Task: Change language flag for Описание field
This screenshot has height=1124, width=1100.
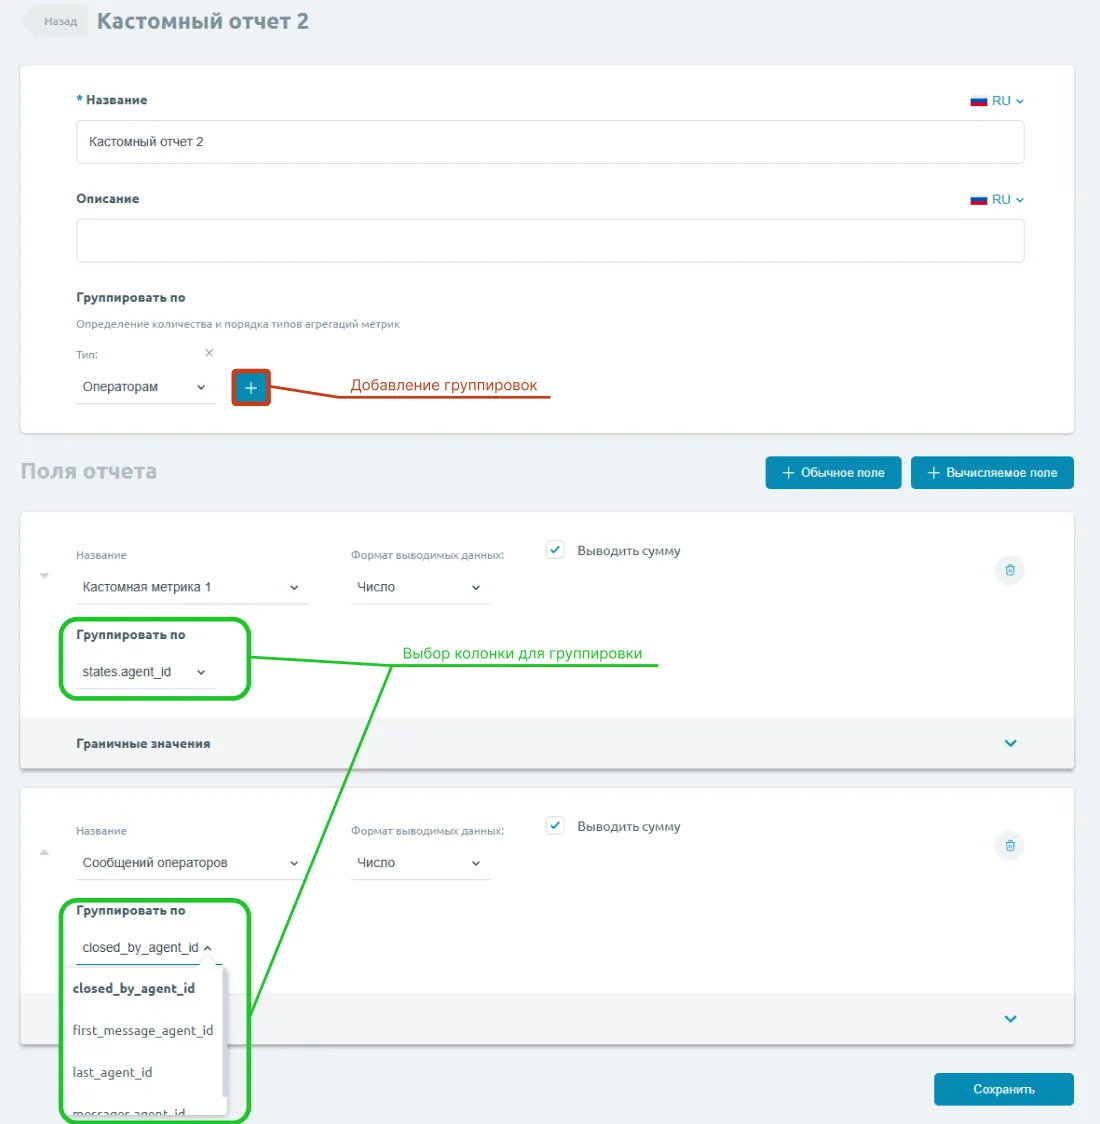Action: (997, 200)
